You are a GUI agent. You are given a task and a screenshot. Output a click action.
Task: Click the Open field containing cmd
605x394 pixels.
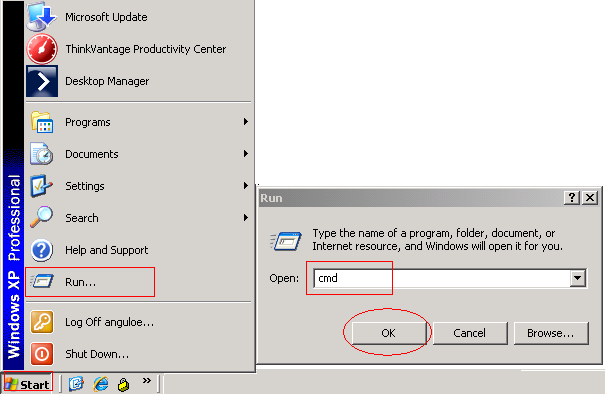click(x=442, y=278)
